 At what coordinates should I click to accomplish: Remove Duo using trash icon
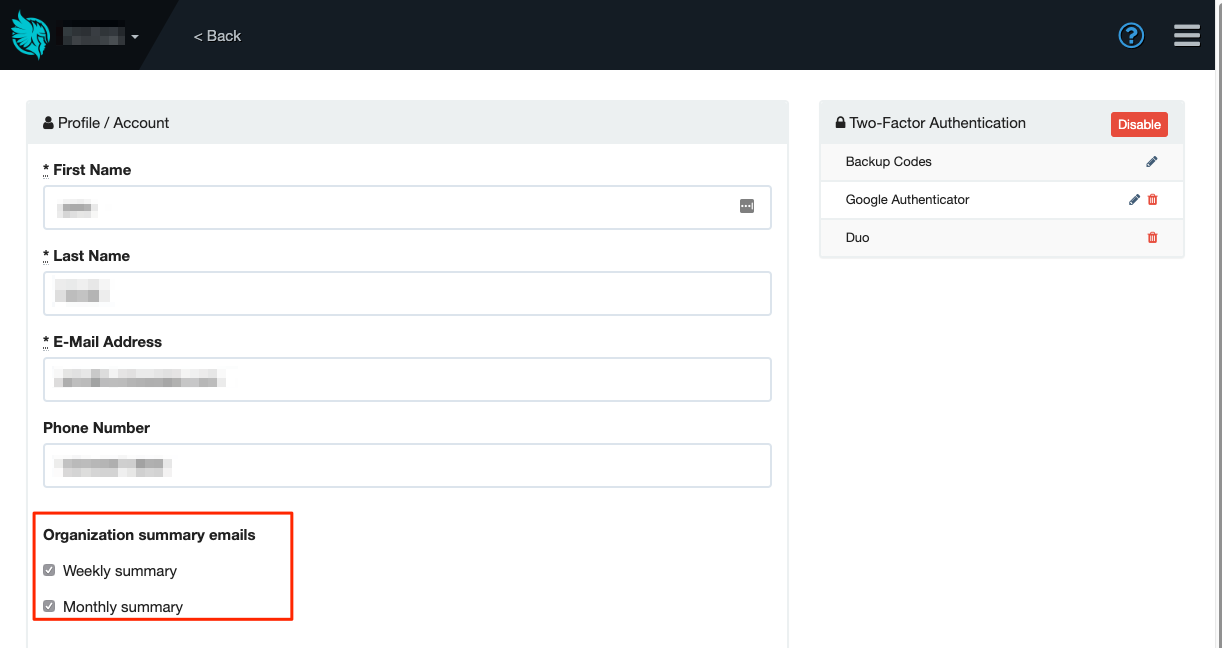(1153, 238)
